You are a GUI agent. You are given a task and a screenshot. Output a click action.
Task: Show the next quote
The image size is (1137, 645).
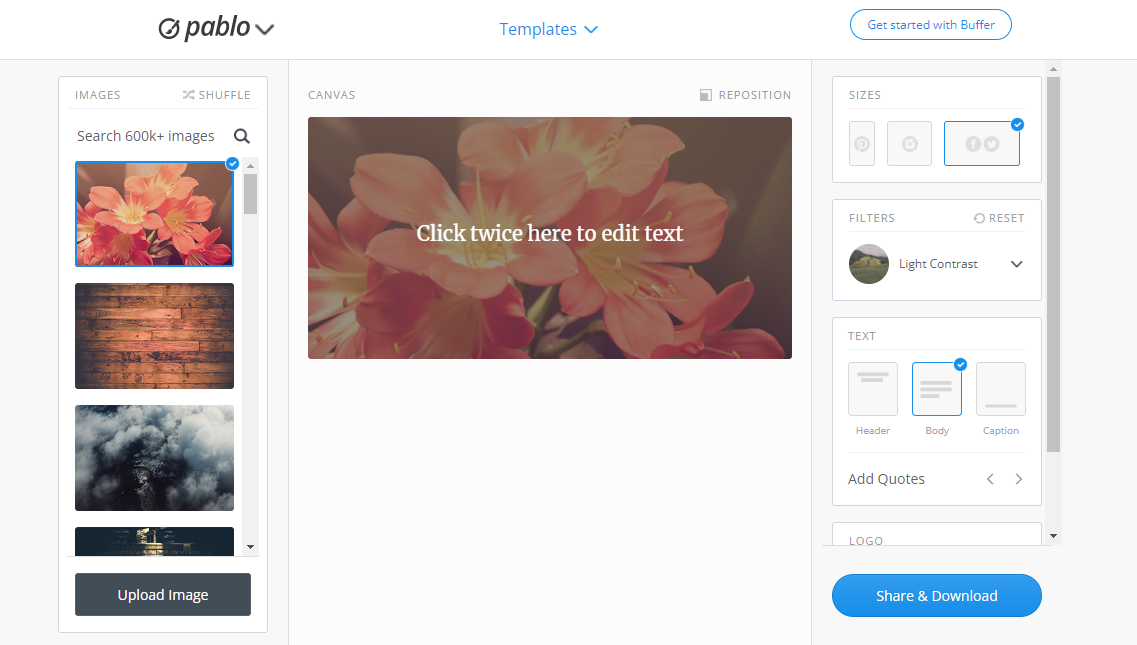[x=1019, y=479]
